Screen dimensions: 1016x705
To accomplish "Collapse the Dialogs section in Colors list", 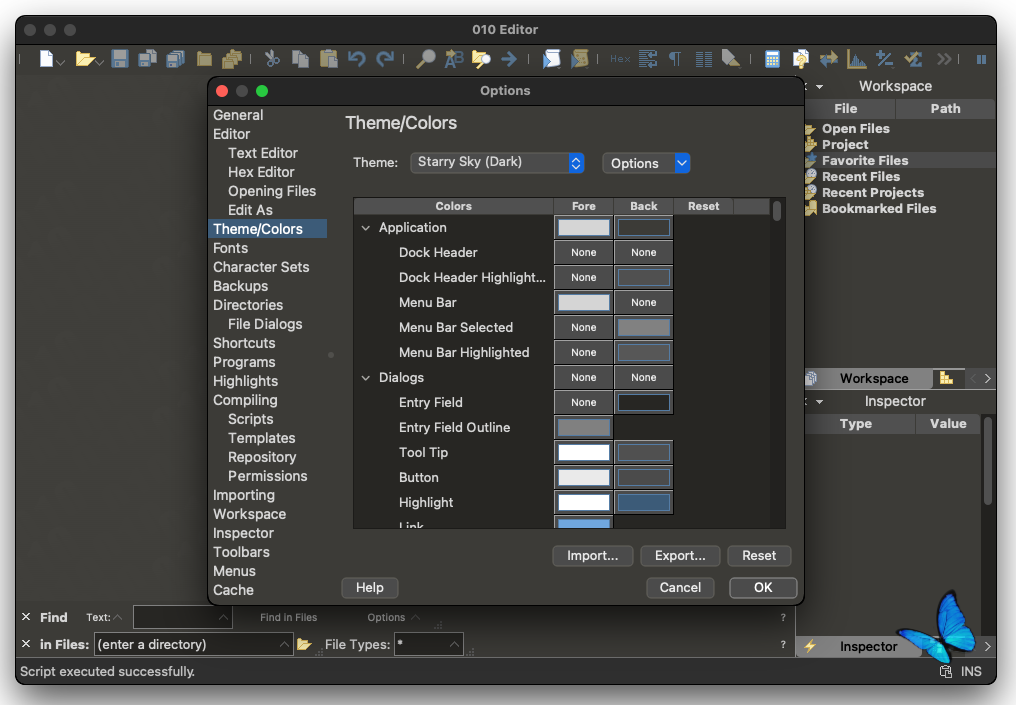I will click(366, 377).
